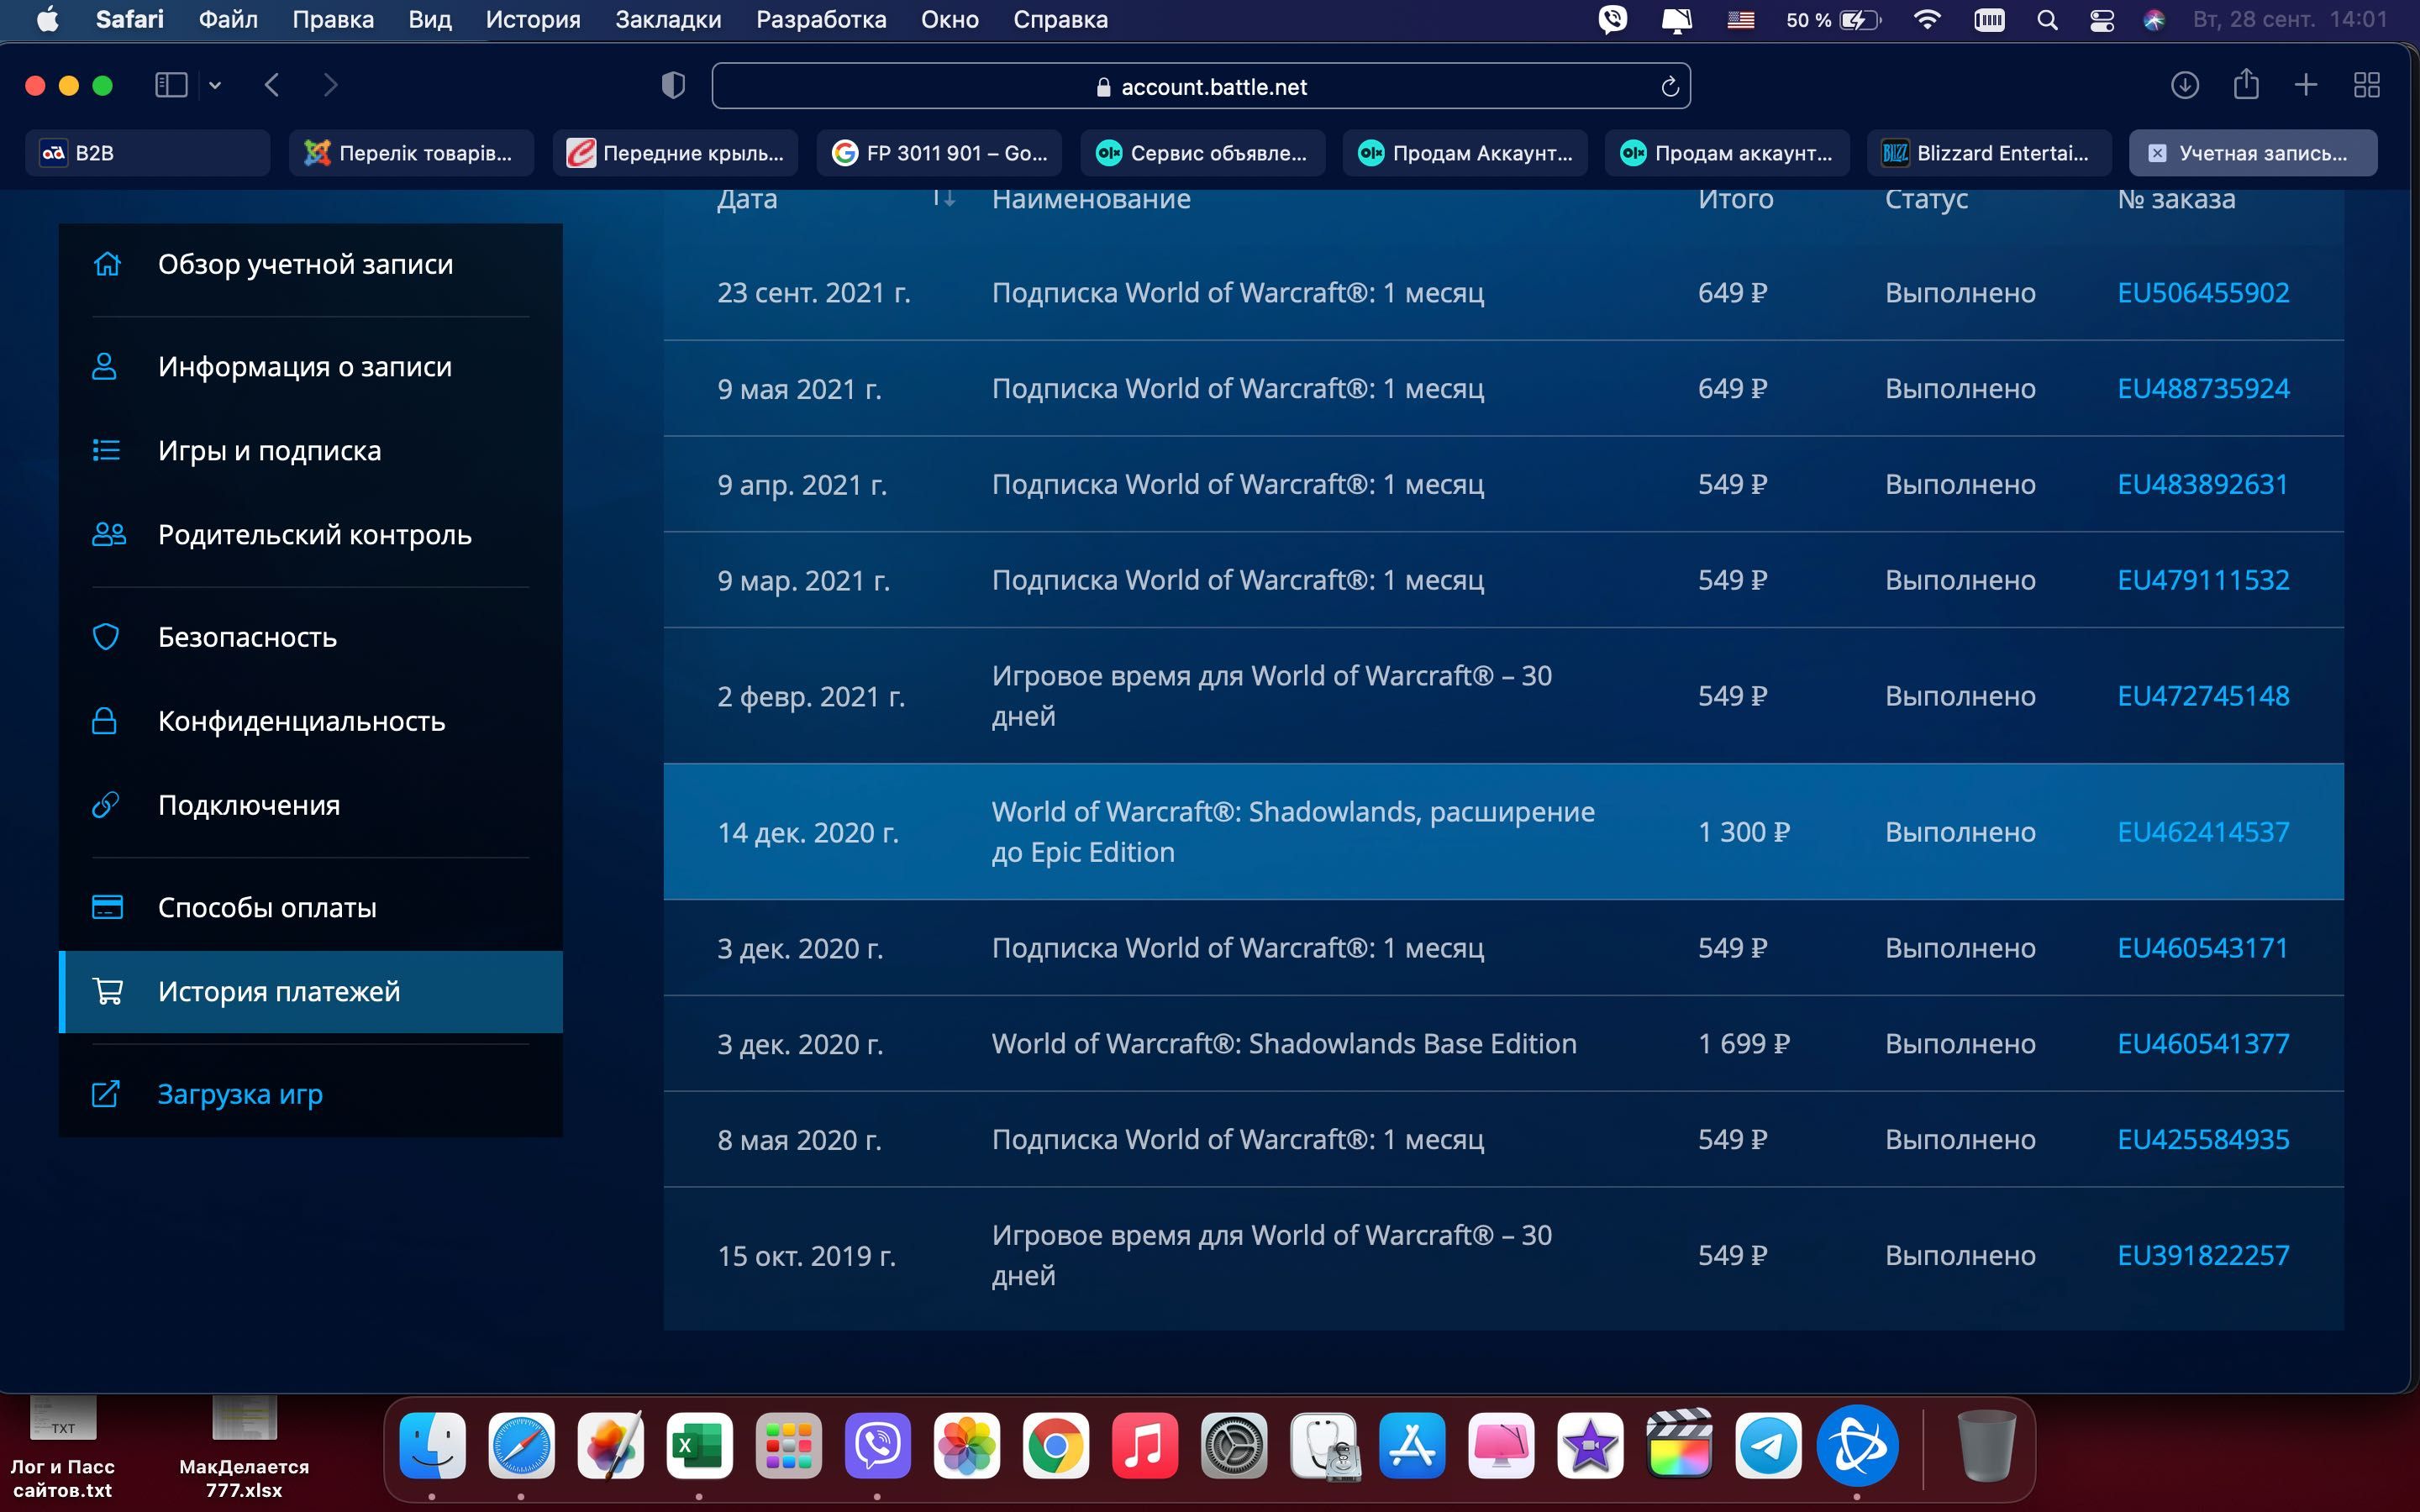Click the account.battle.net address bar
Image resolution: width=2420 pixels, height=1512 pixels.
coord(1201,86)
